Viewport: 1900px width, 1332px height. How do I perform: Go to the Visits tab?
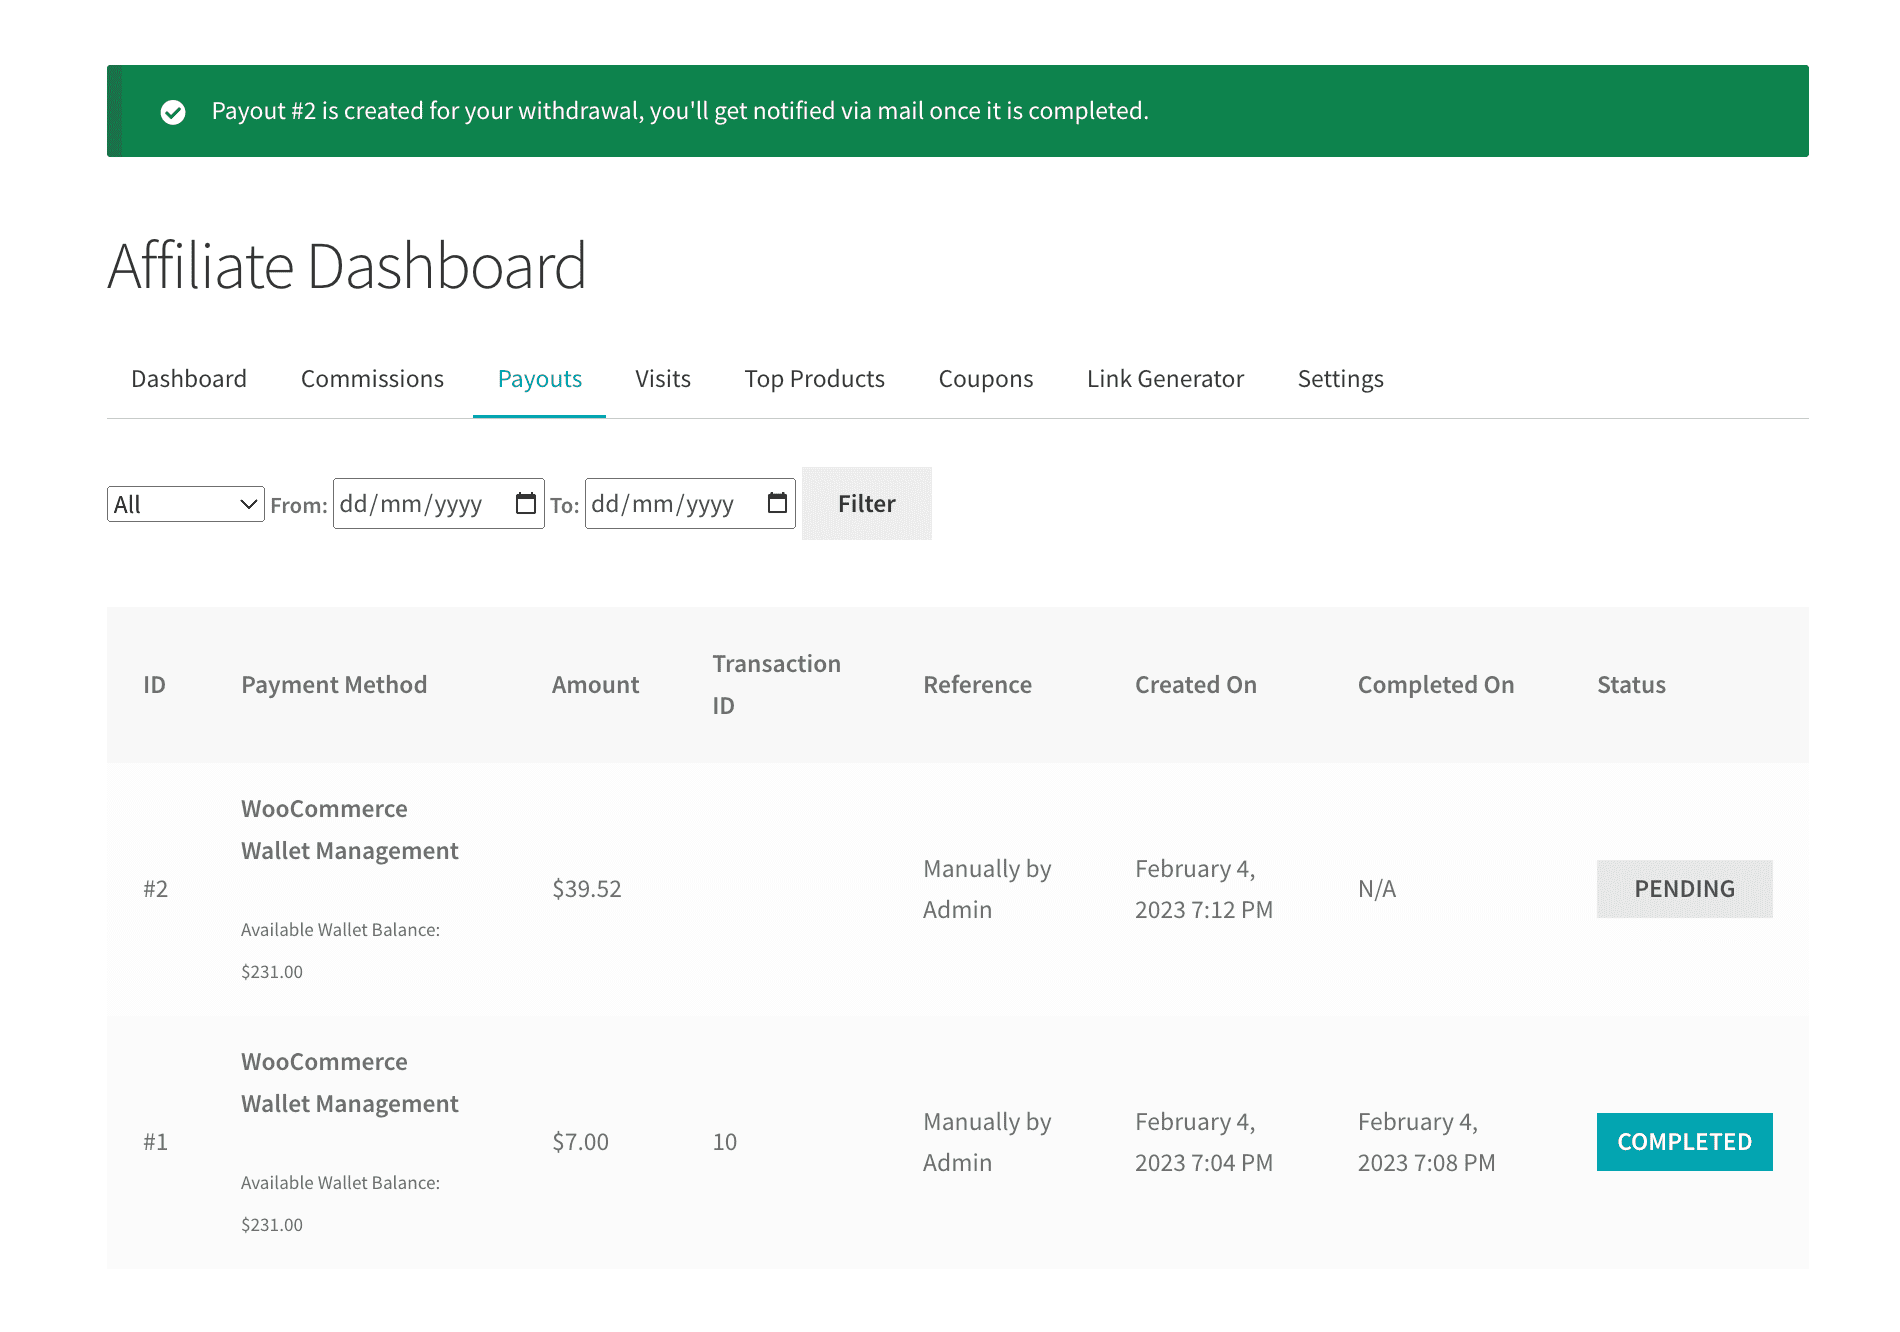(x=663, y=379)
